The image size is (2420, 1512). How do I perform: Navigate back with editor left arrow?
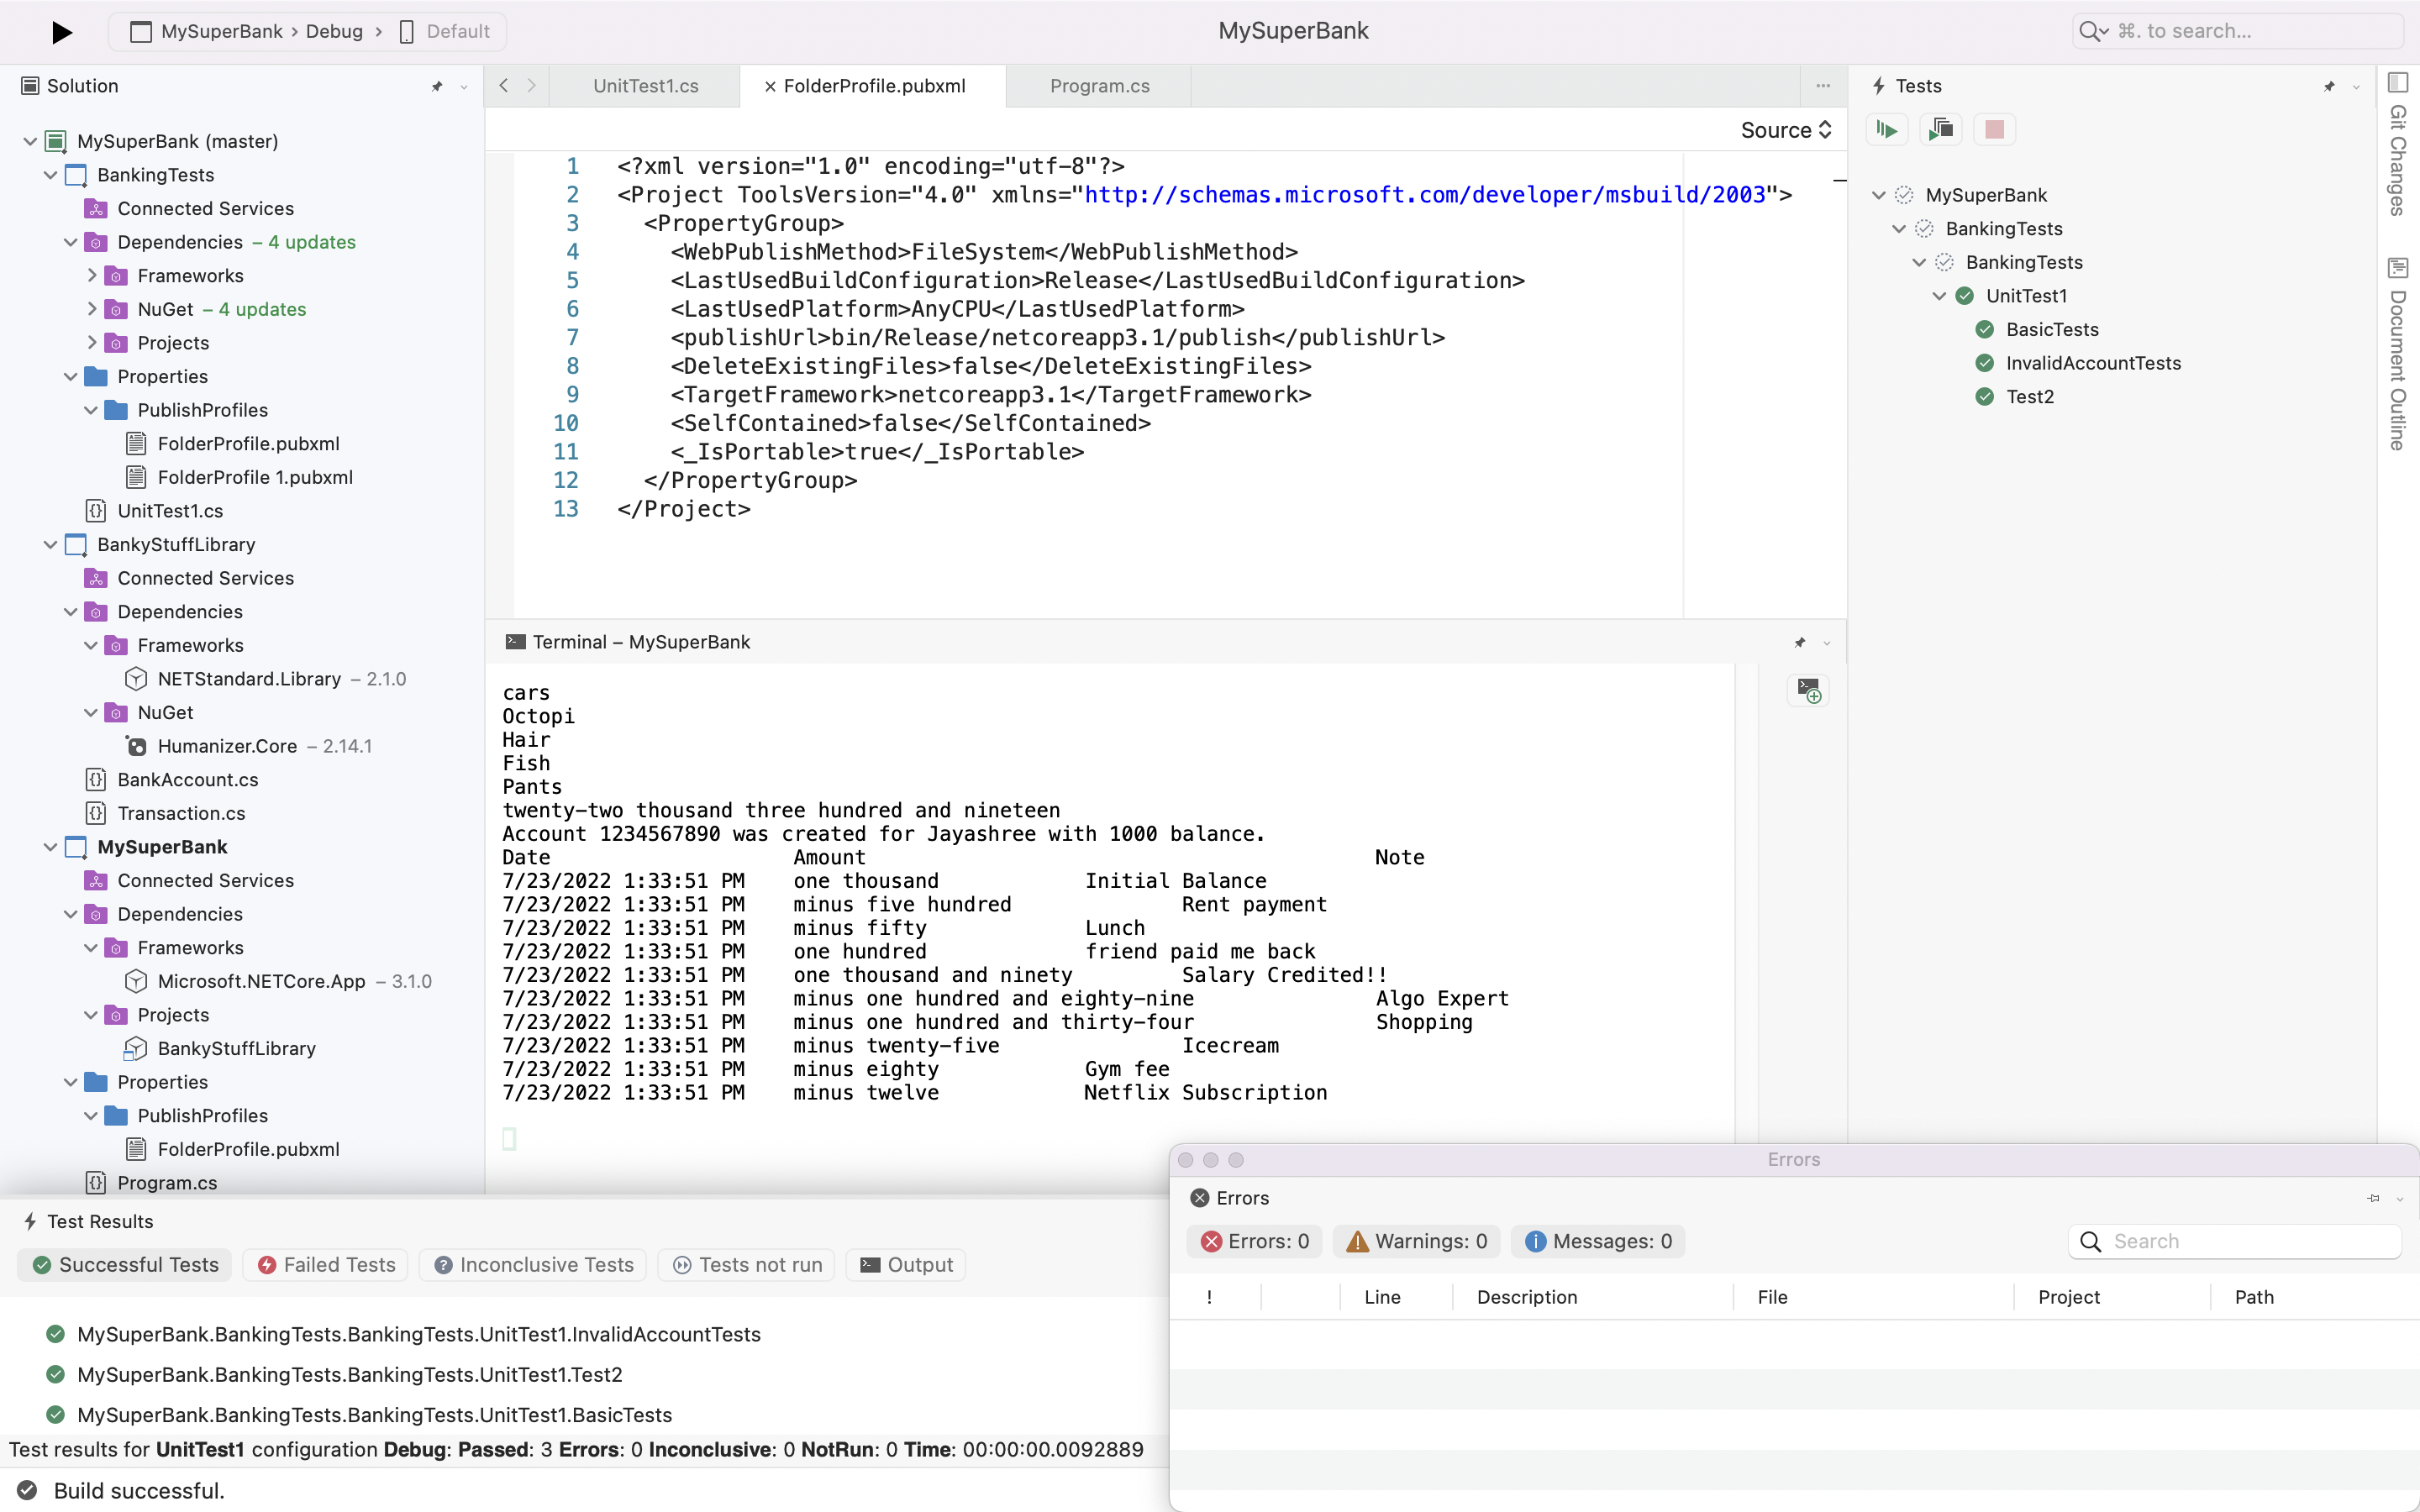[x=504, y=86]
